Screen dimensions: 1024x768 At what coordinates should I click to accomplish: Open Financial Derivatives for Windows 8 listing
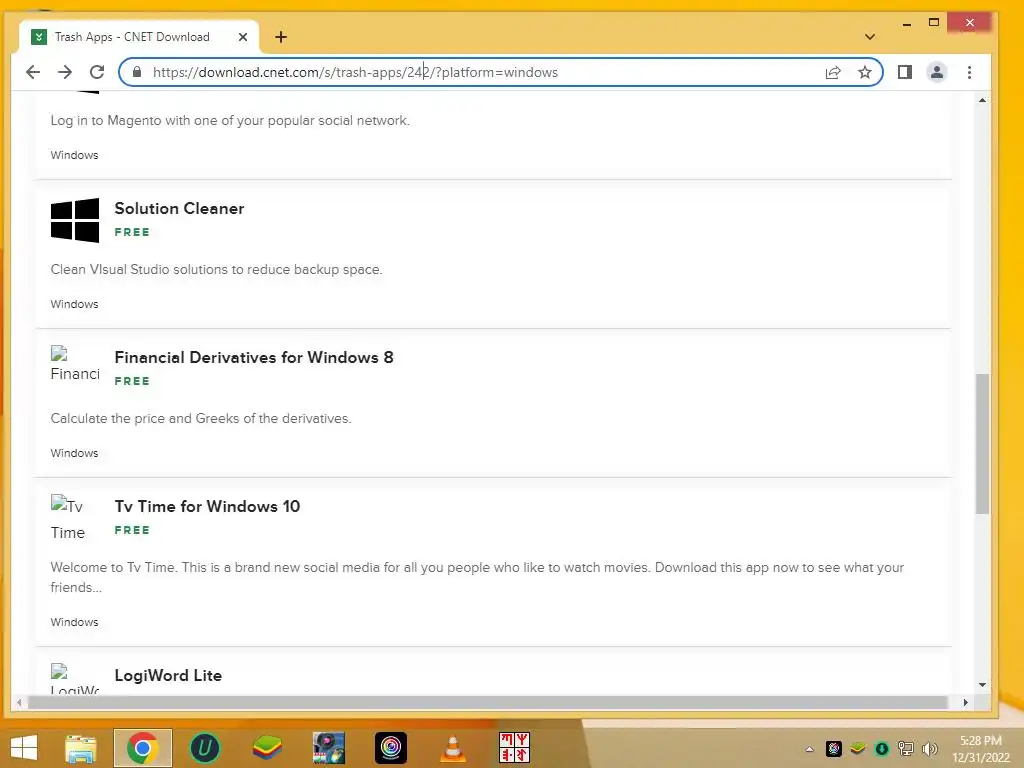tap(253, 357)
